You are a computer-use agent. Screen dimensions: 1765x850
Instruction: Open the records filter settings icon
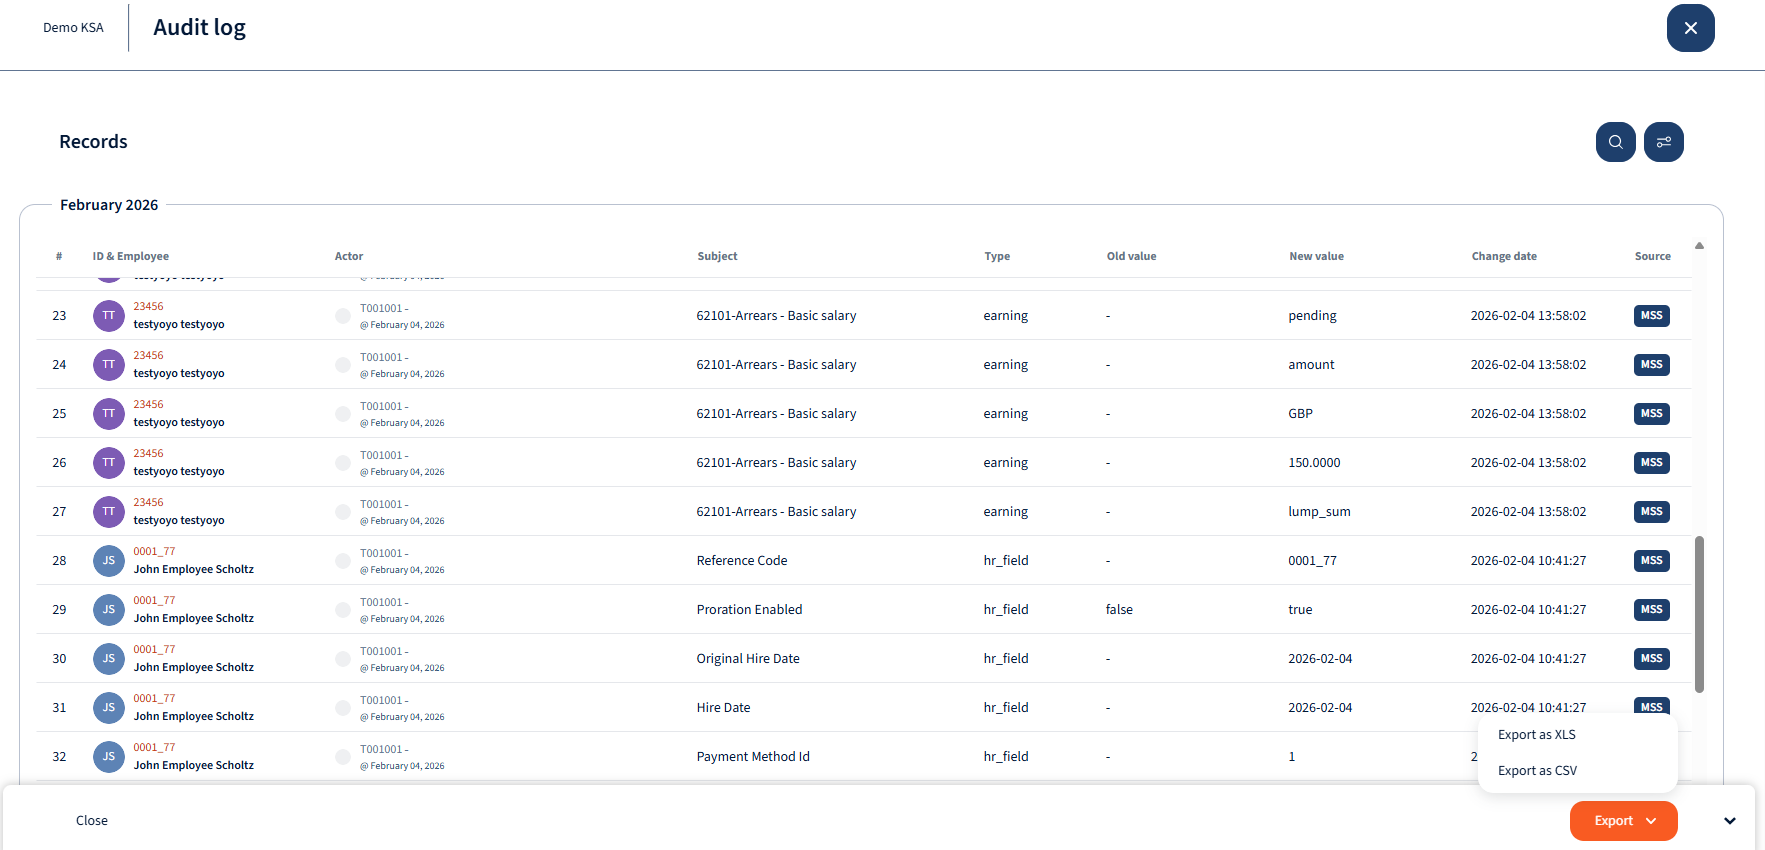(1663, 142)
